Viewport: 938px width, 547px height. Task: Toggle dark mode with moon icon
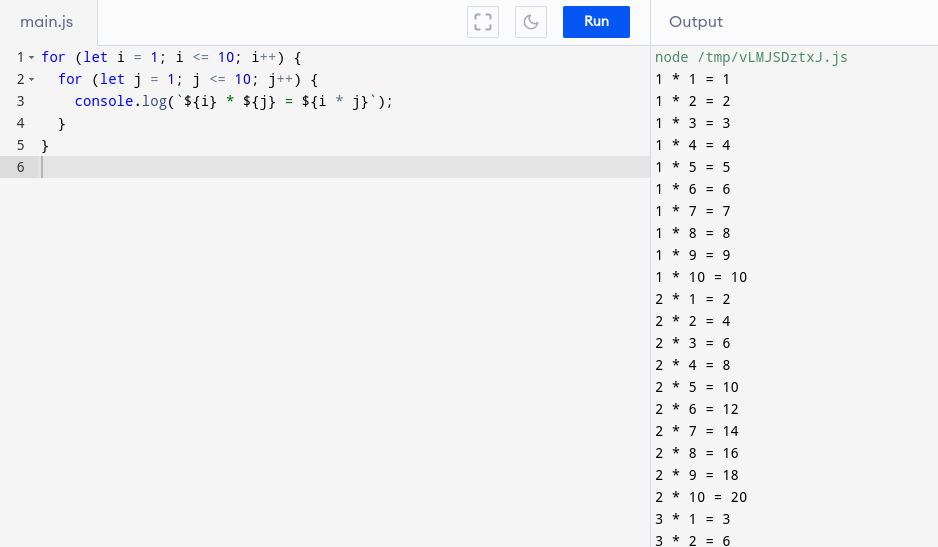point(531,22)
